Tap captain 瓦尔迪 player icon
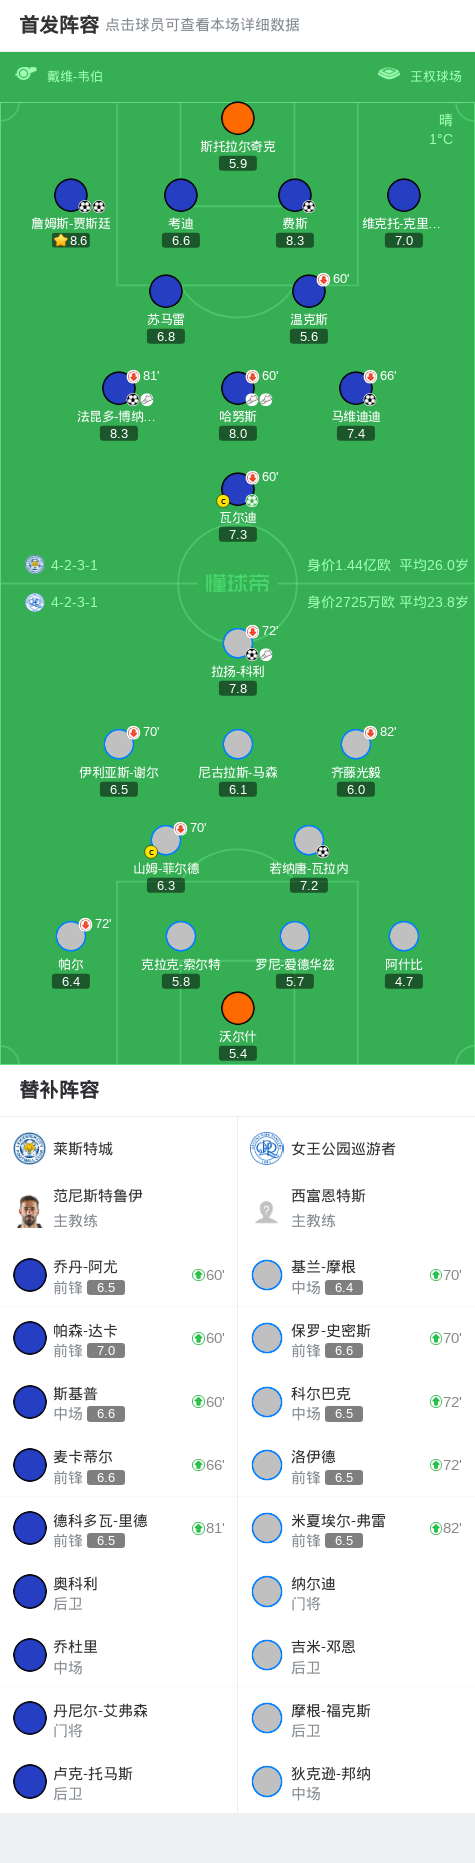This screenshot has height=1863, width=475. click(238, 489)
